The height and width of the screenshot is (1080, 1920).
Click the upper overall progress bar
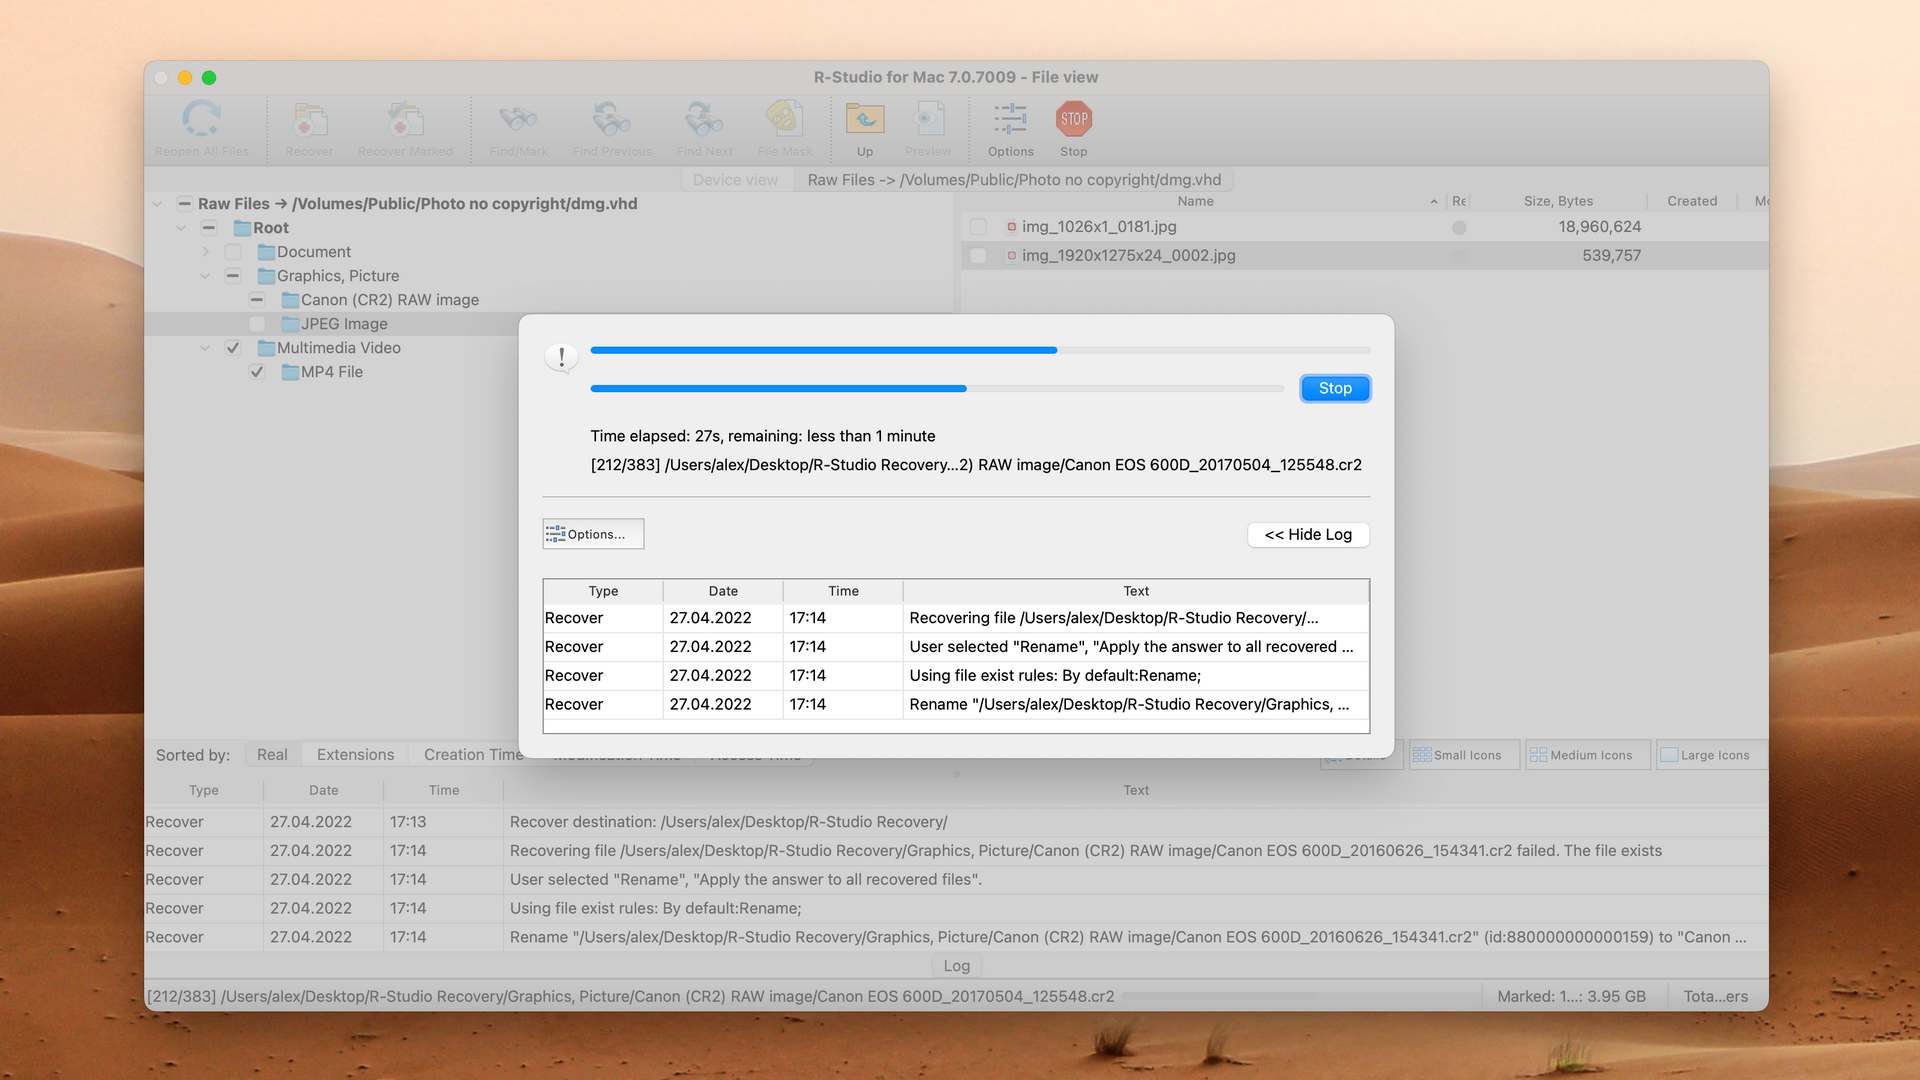(x=980, y=350)
